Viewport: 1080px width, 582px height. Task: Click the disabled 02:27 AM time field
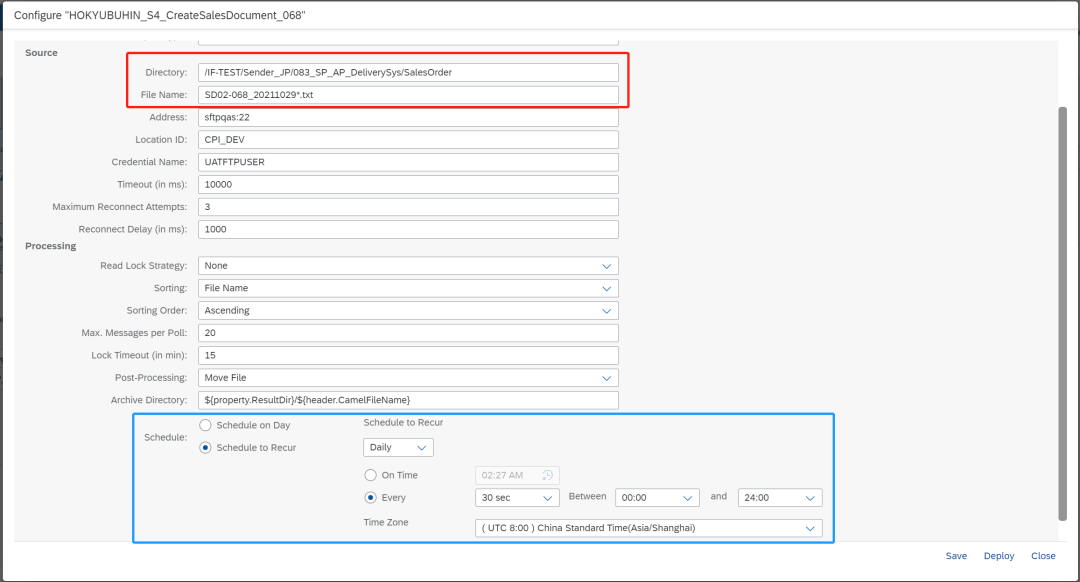coord(517,475)
